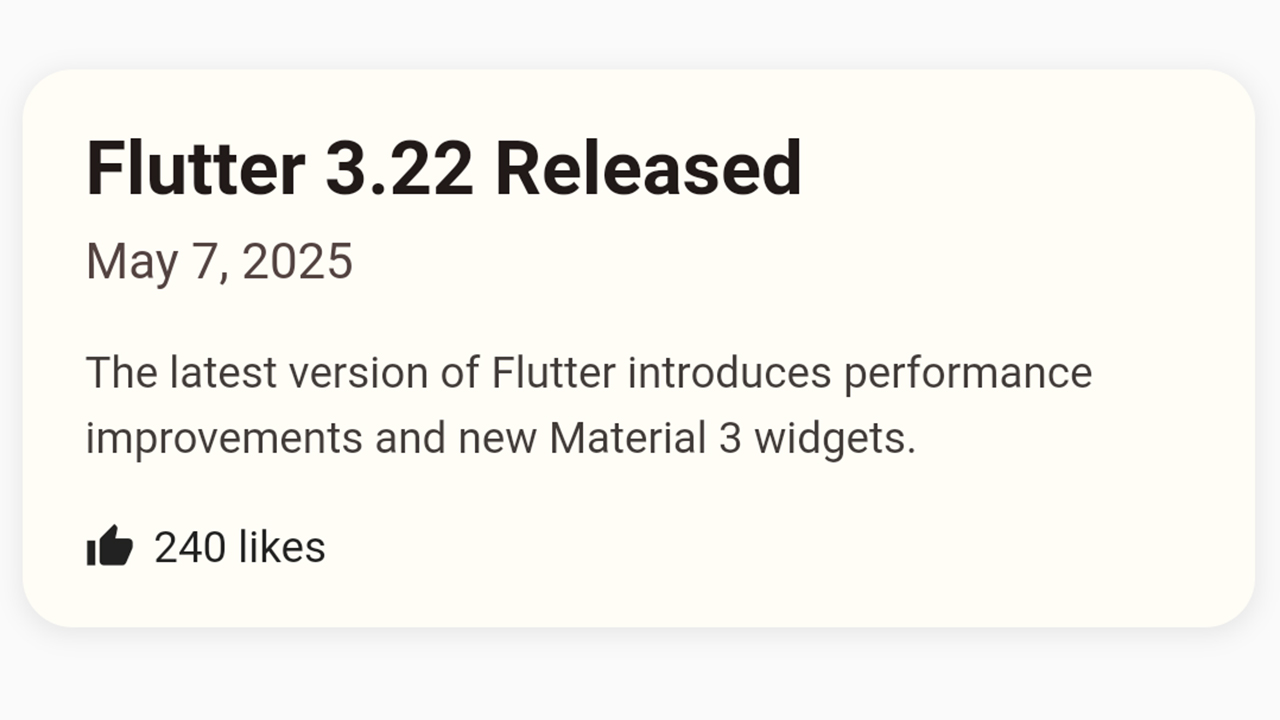Click the word "likes" in the footer
The image size is (1280, 720).
[x=282, y=548]
